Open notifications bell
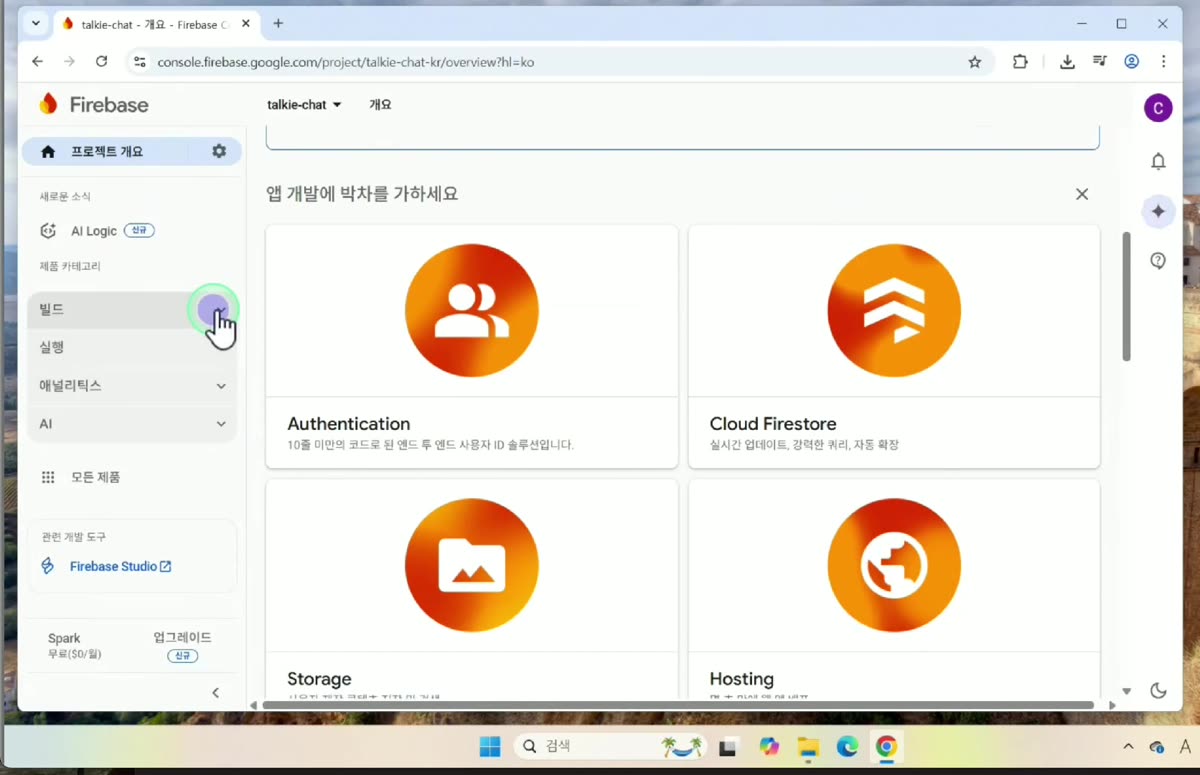The height and width of the screenshot is (775, 1200). 1158,161
